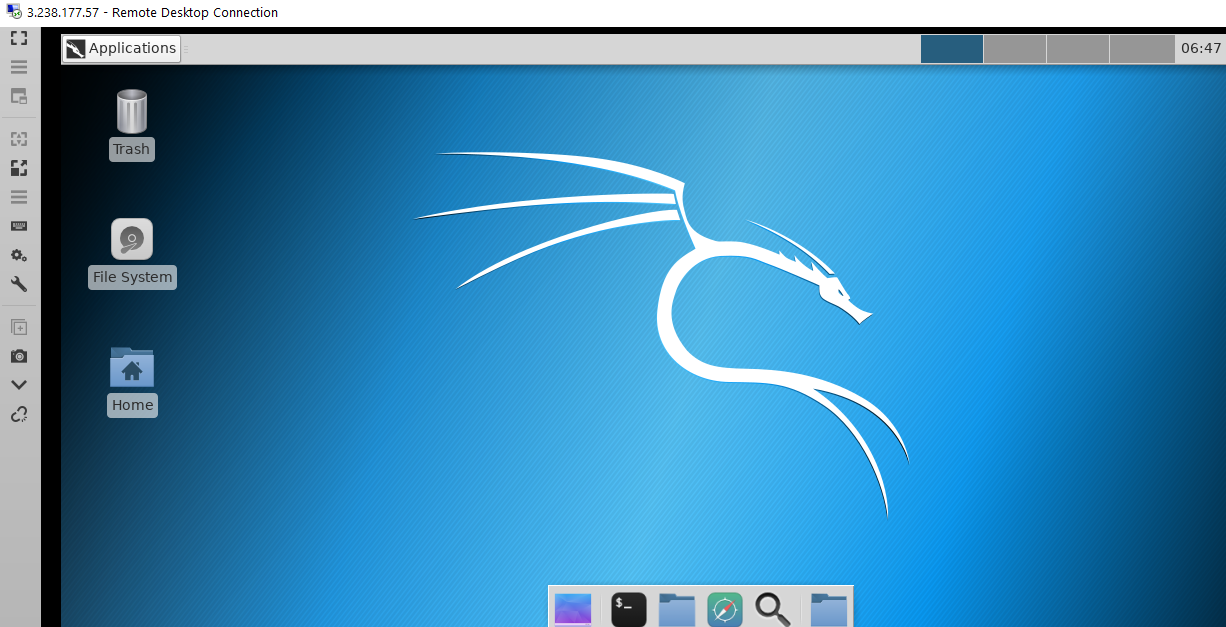Open the Applications menu
Image resolution: width=1226 pixels, height=627 pixels.
coord(121,48)
